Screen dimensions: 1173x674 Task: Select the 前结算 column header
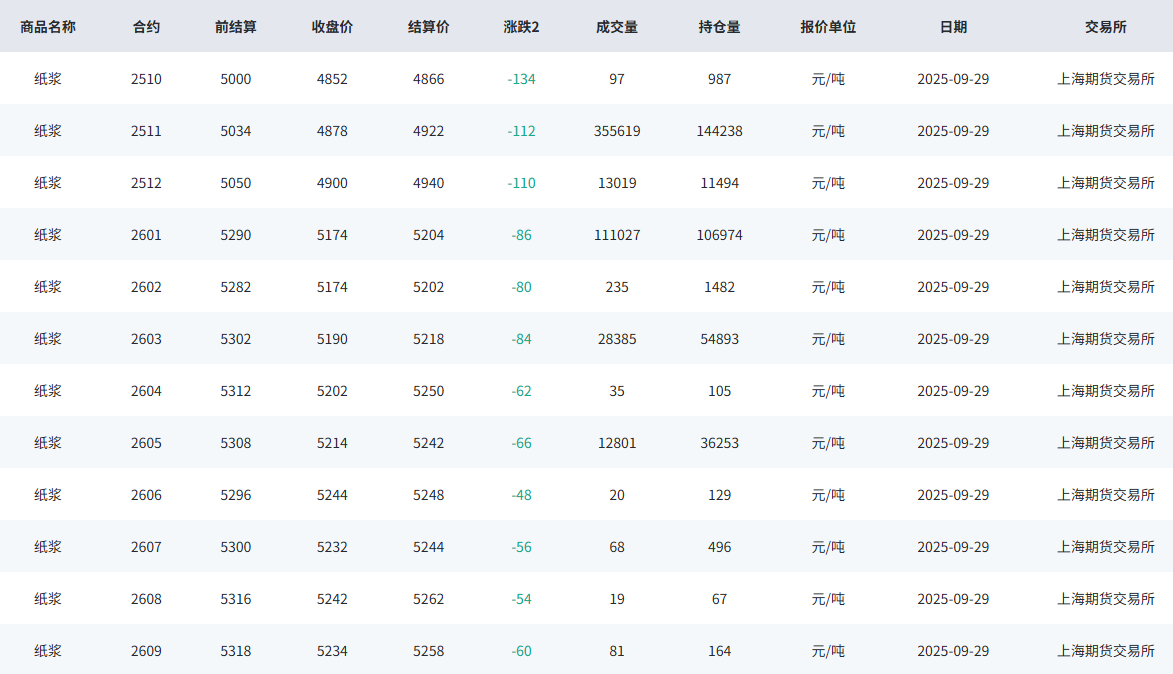click(236, 27)
